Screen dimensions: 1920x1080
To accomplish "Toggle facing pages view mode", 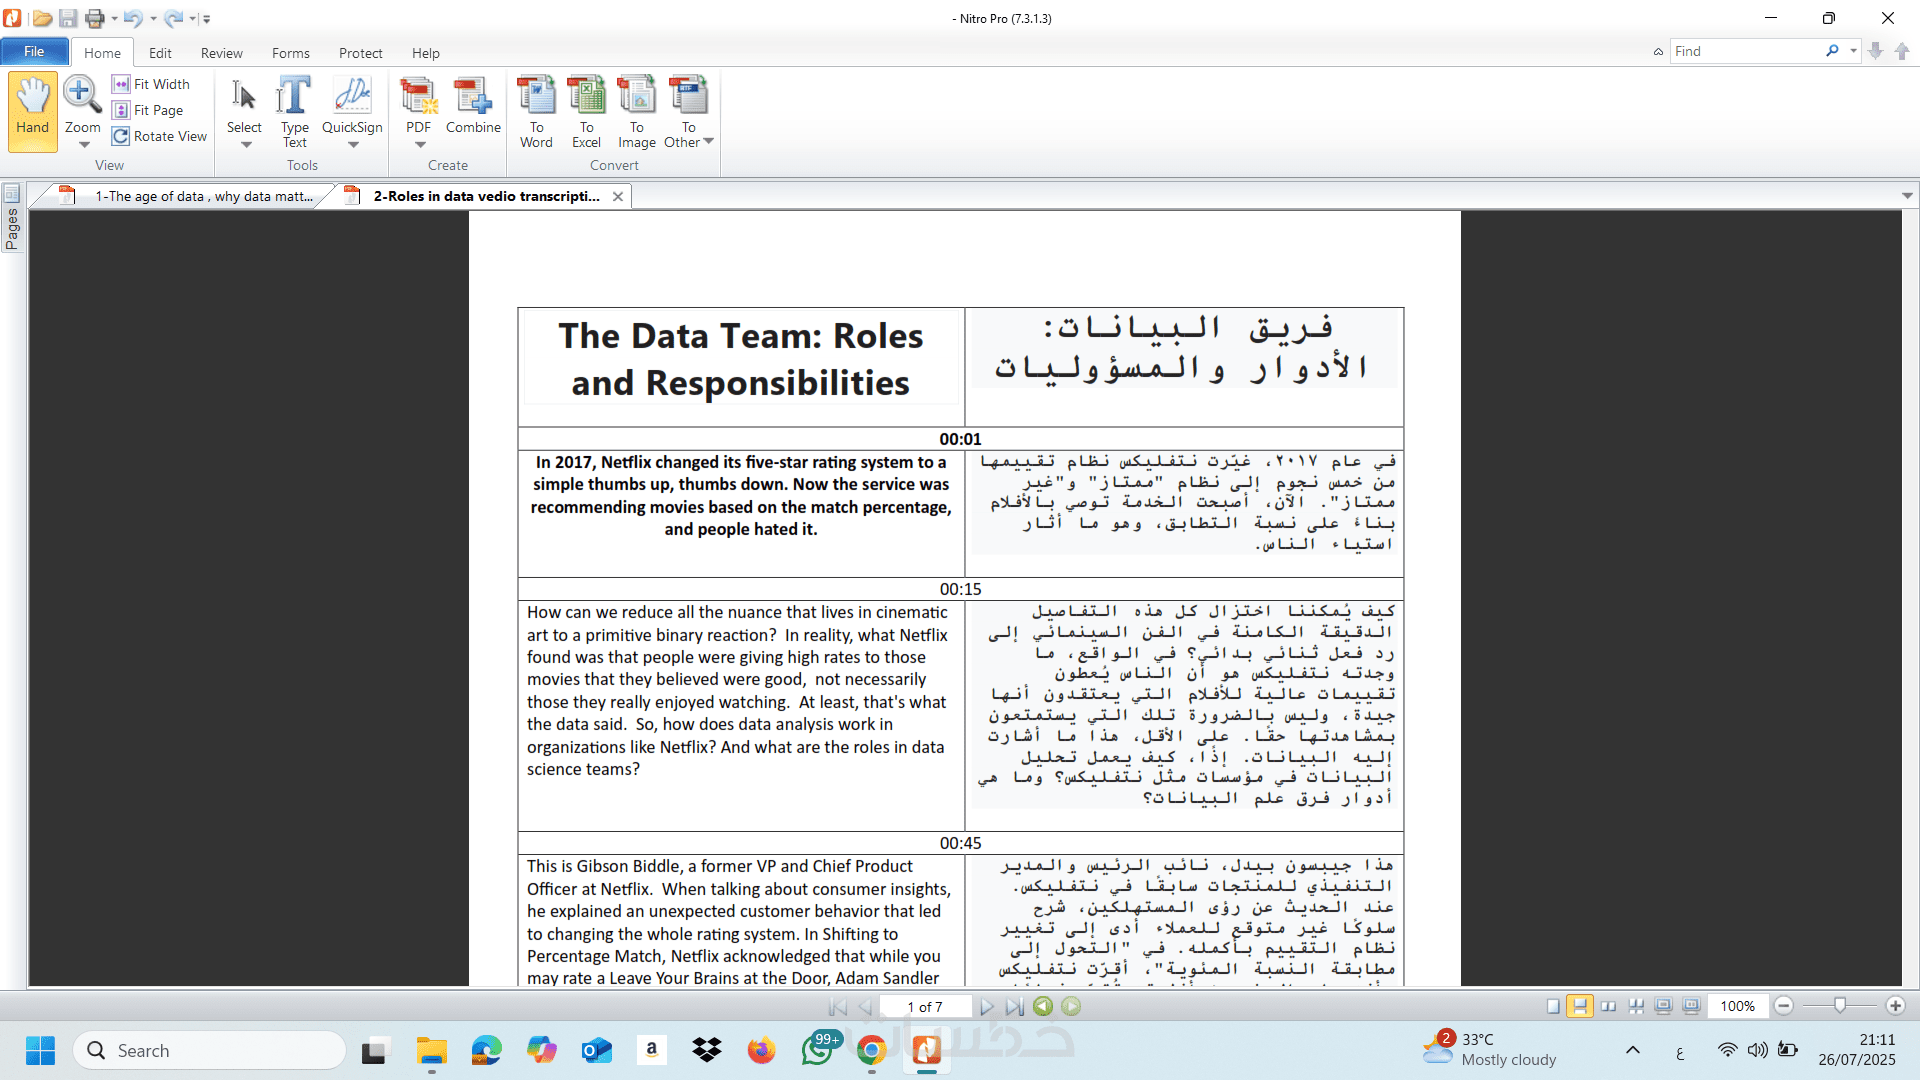I will (1608, 1006).
